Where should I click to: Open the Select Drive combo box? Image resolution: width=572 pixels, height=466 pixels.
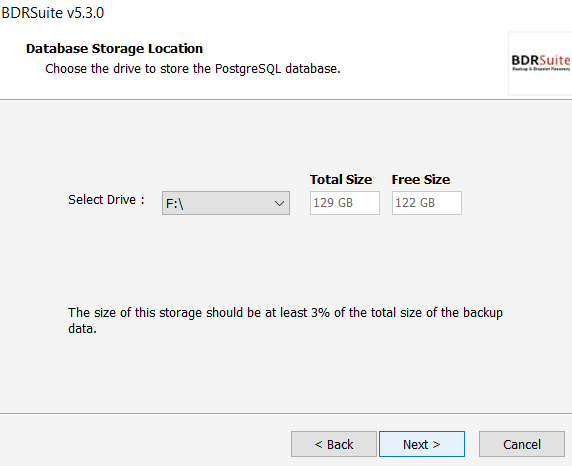226,203
